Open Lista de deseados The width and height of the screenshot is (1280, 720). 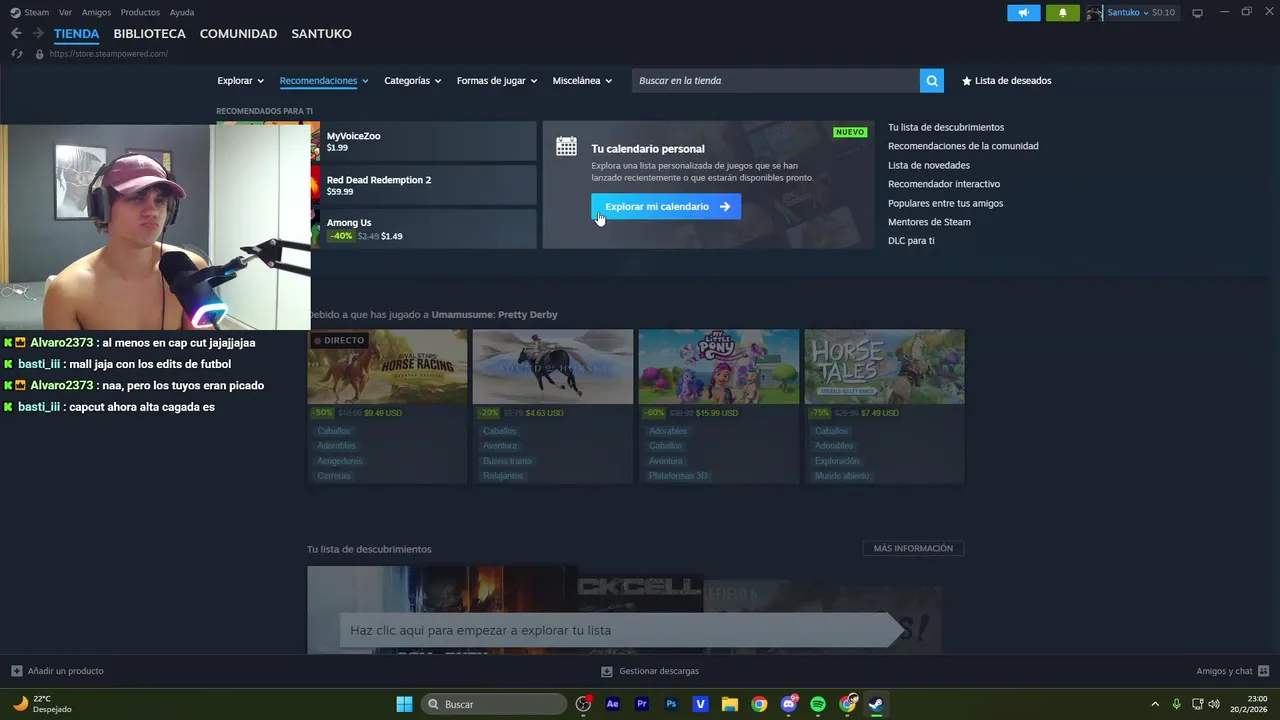coord(1006,81)
